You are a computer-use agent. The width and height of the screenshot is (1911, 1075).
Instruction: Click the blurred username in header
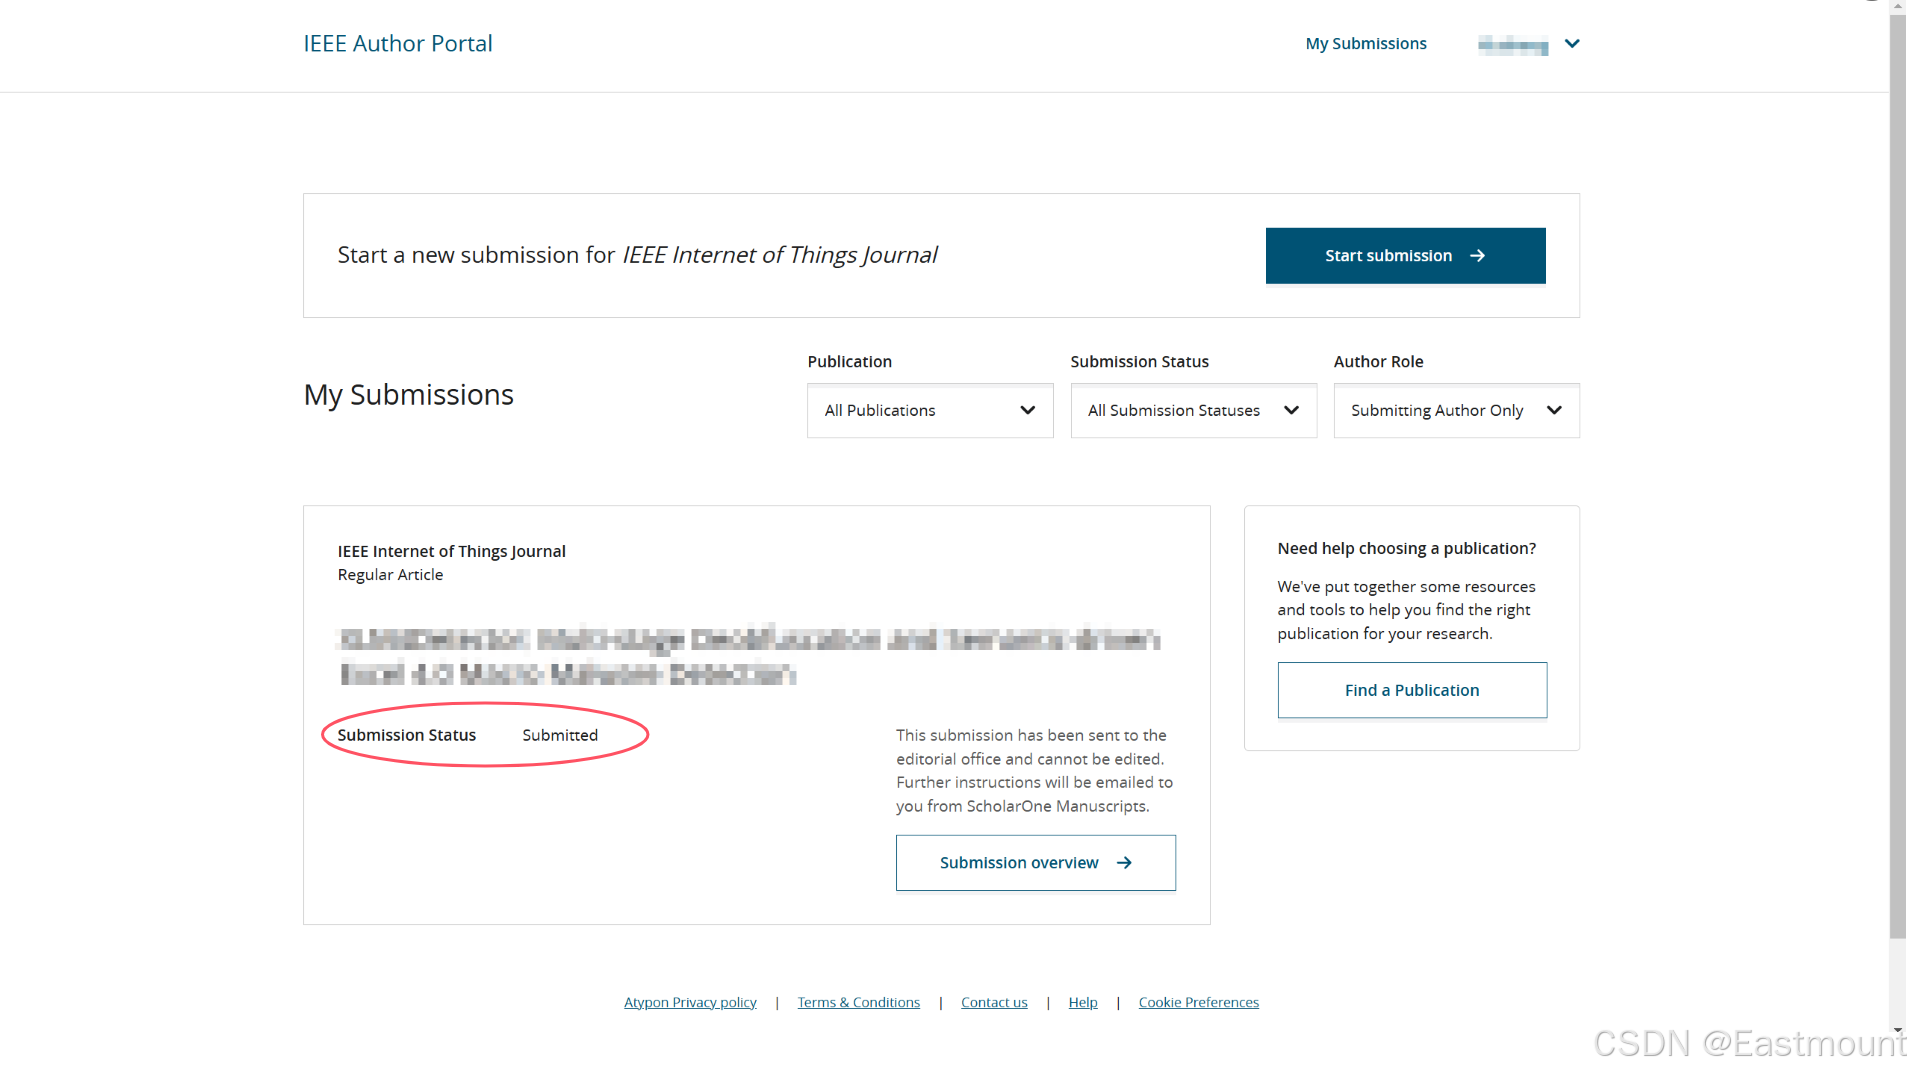click(1513, 44)
